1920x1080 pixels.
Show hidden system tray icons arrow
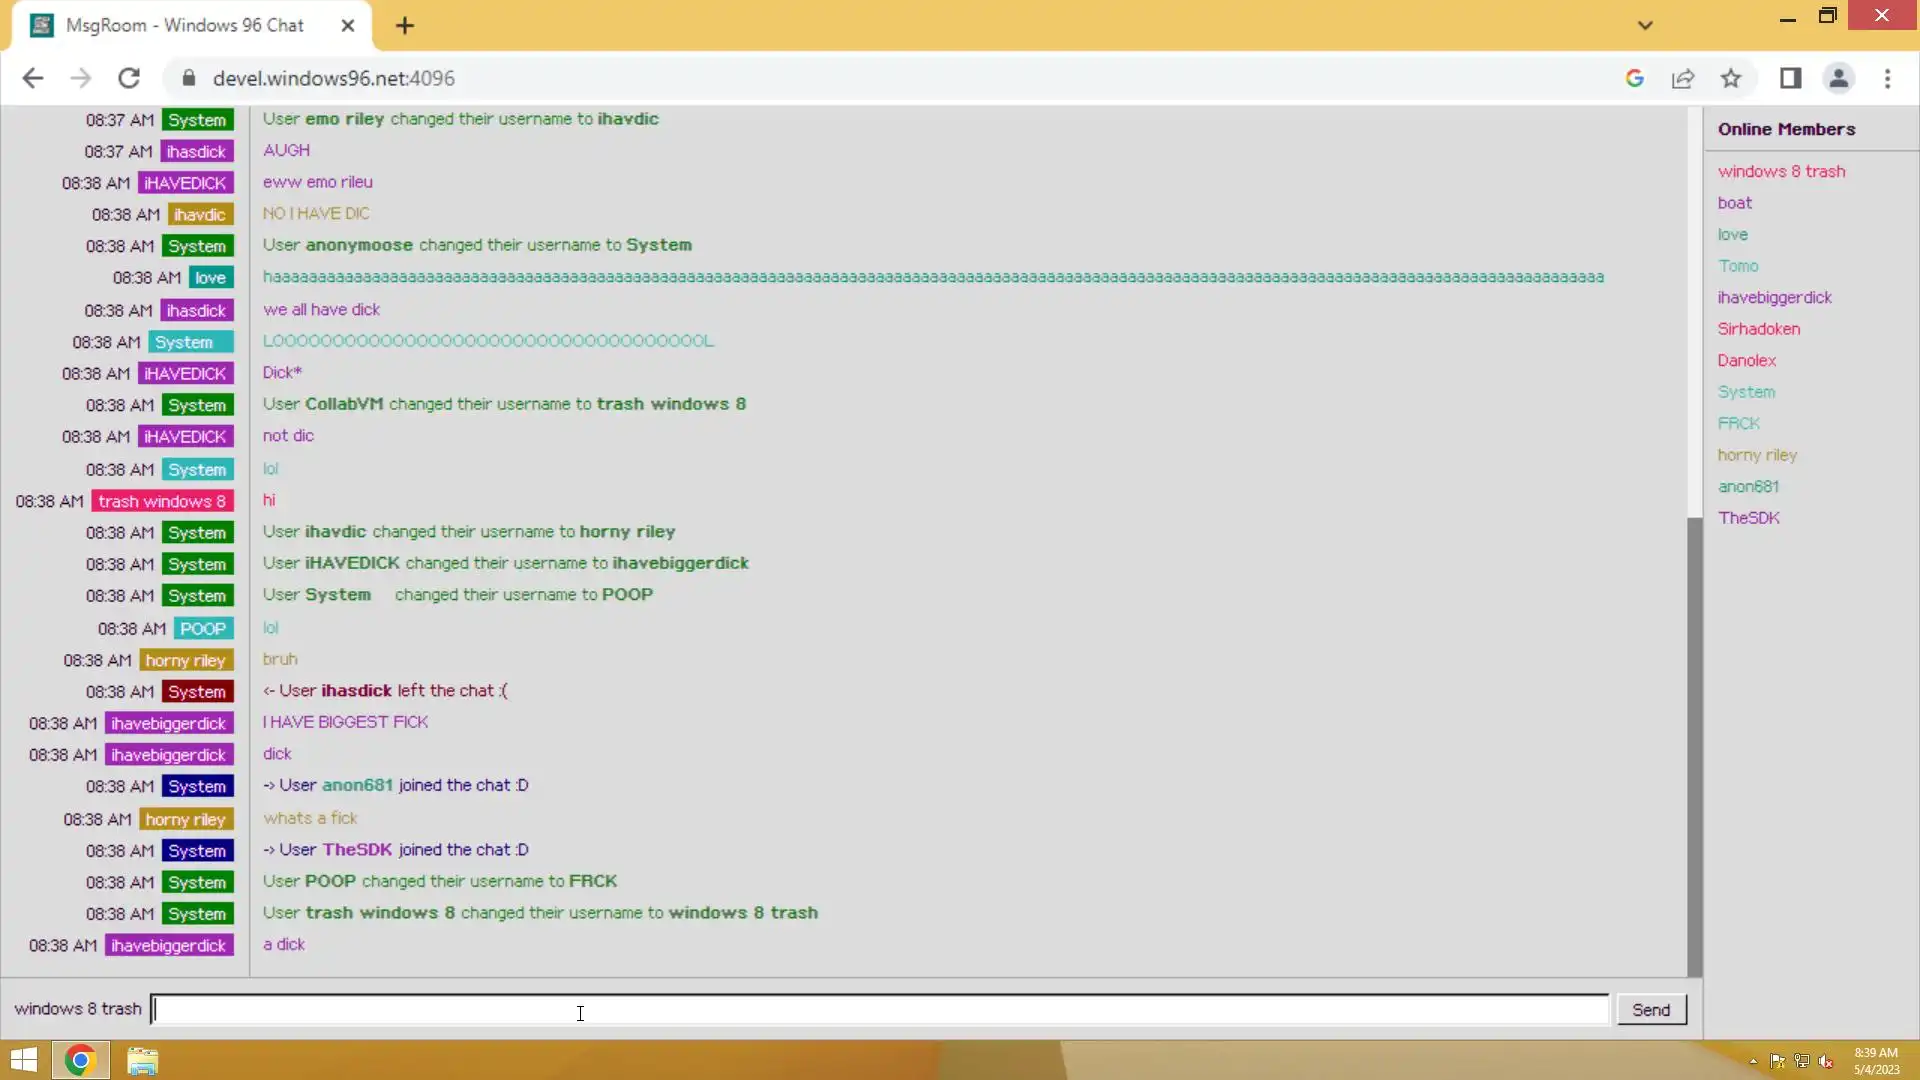1753,1061
